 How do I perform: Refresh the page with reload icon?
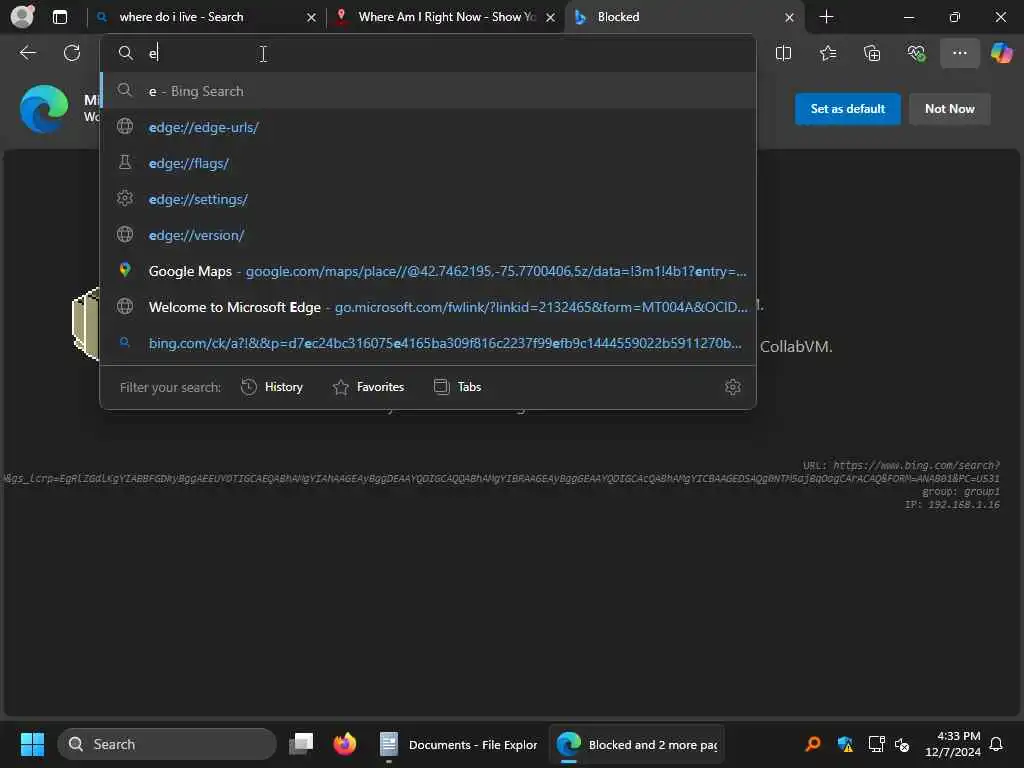tap(72, 53)
